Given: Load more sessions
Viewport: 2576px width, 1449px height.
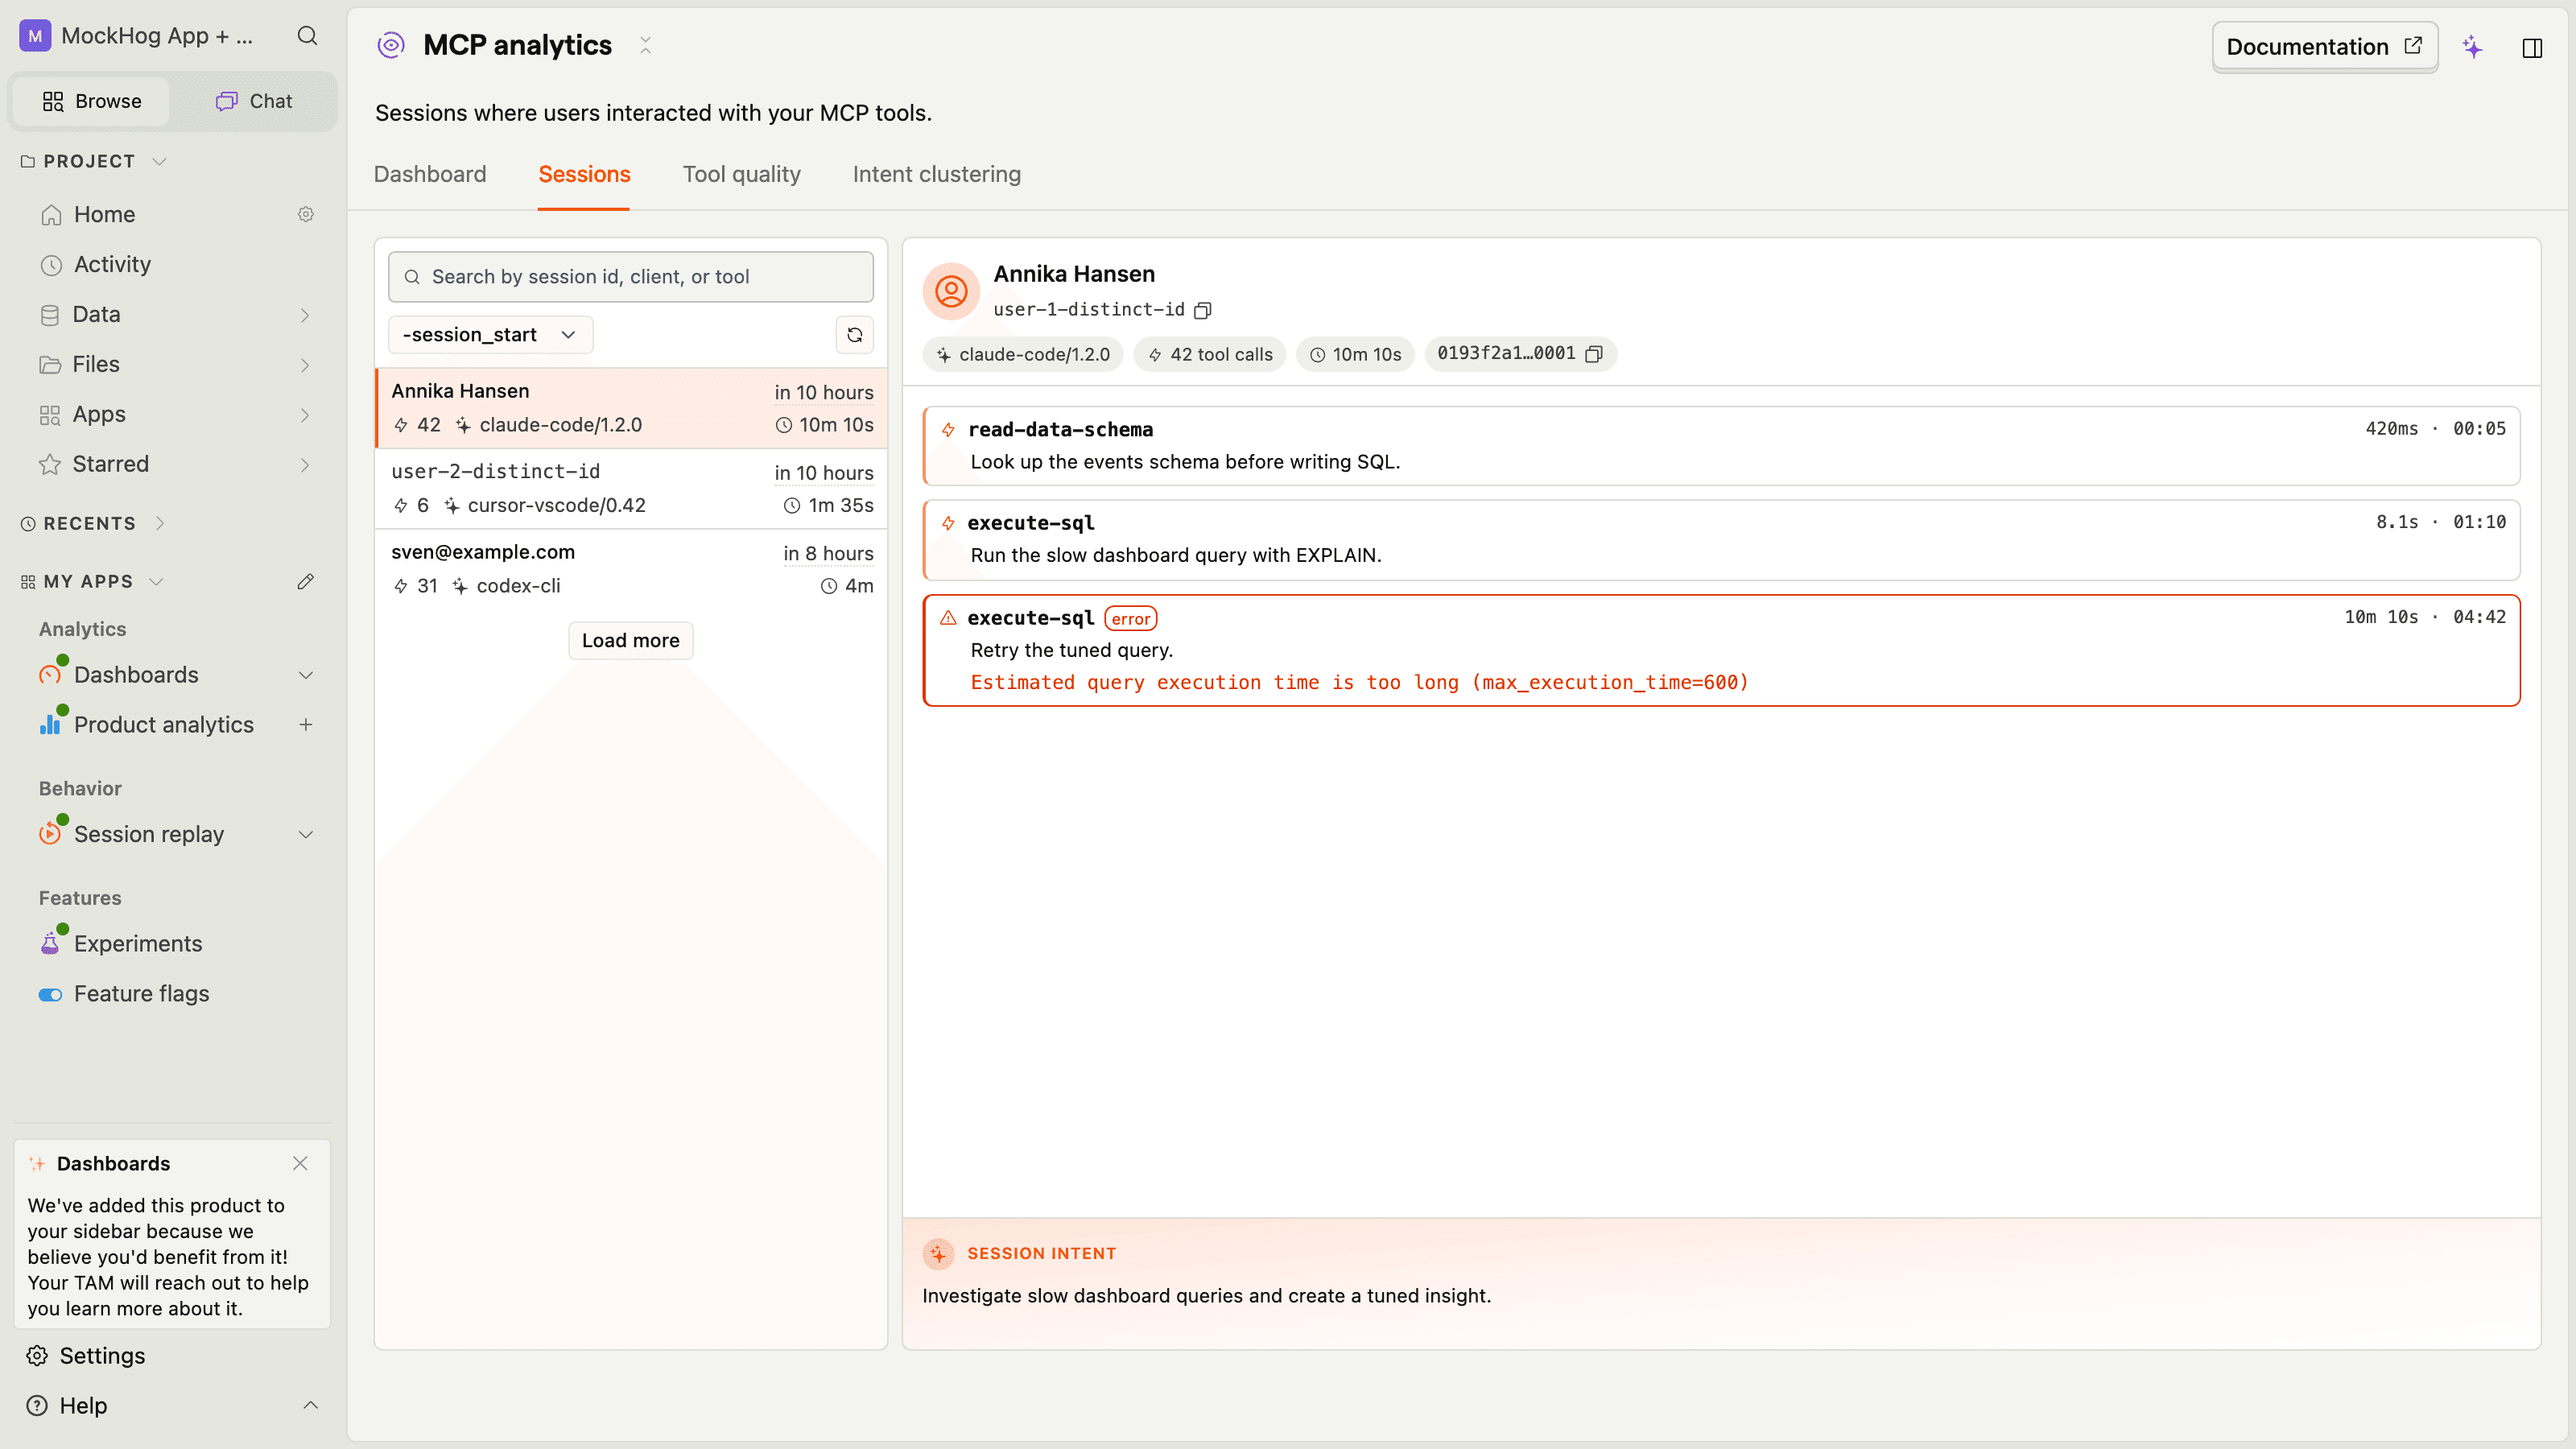Looking at the screenshot, I should 630,640.
